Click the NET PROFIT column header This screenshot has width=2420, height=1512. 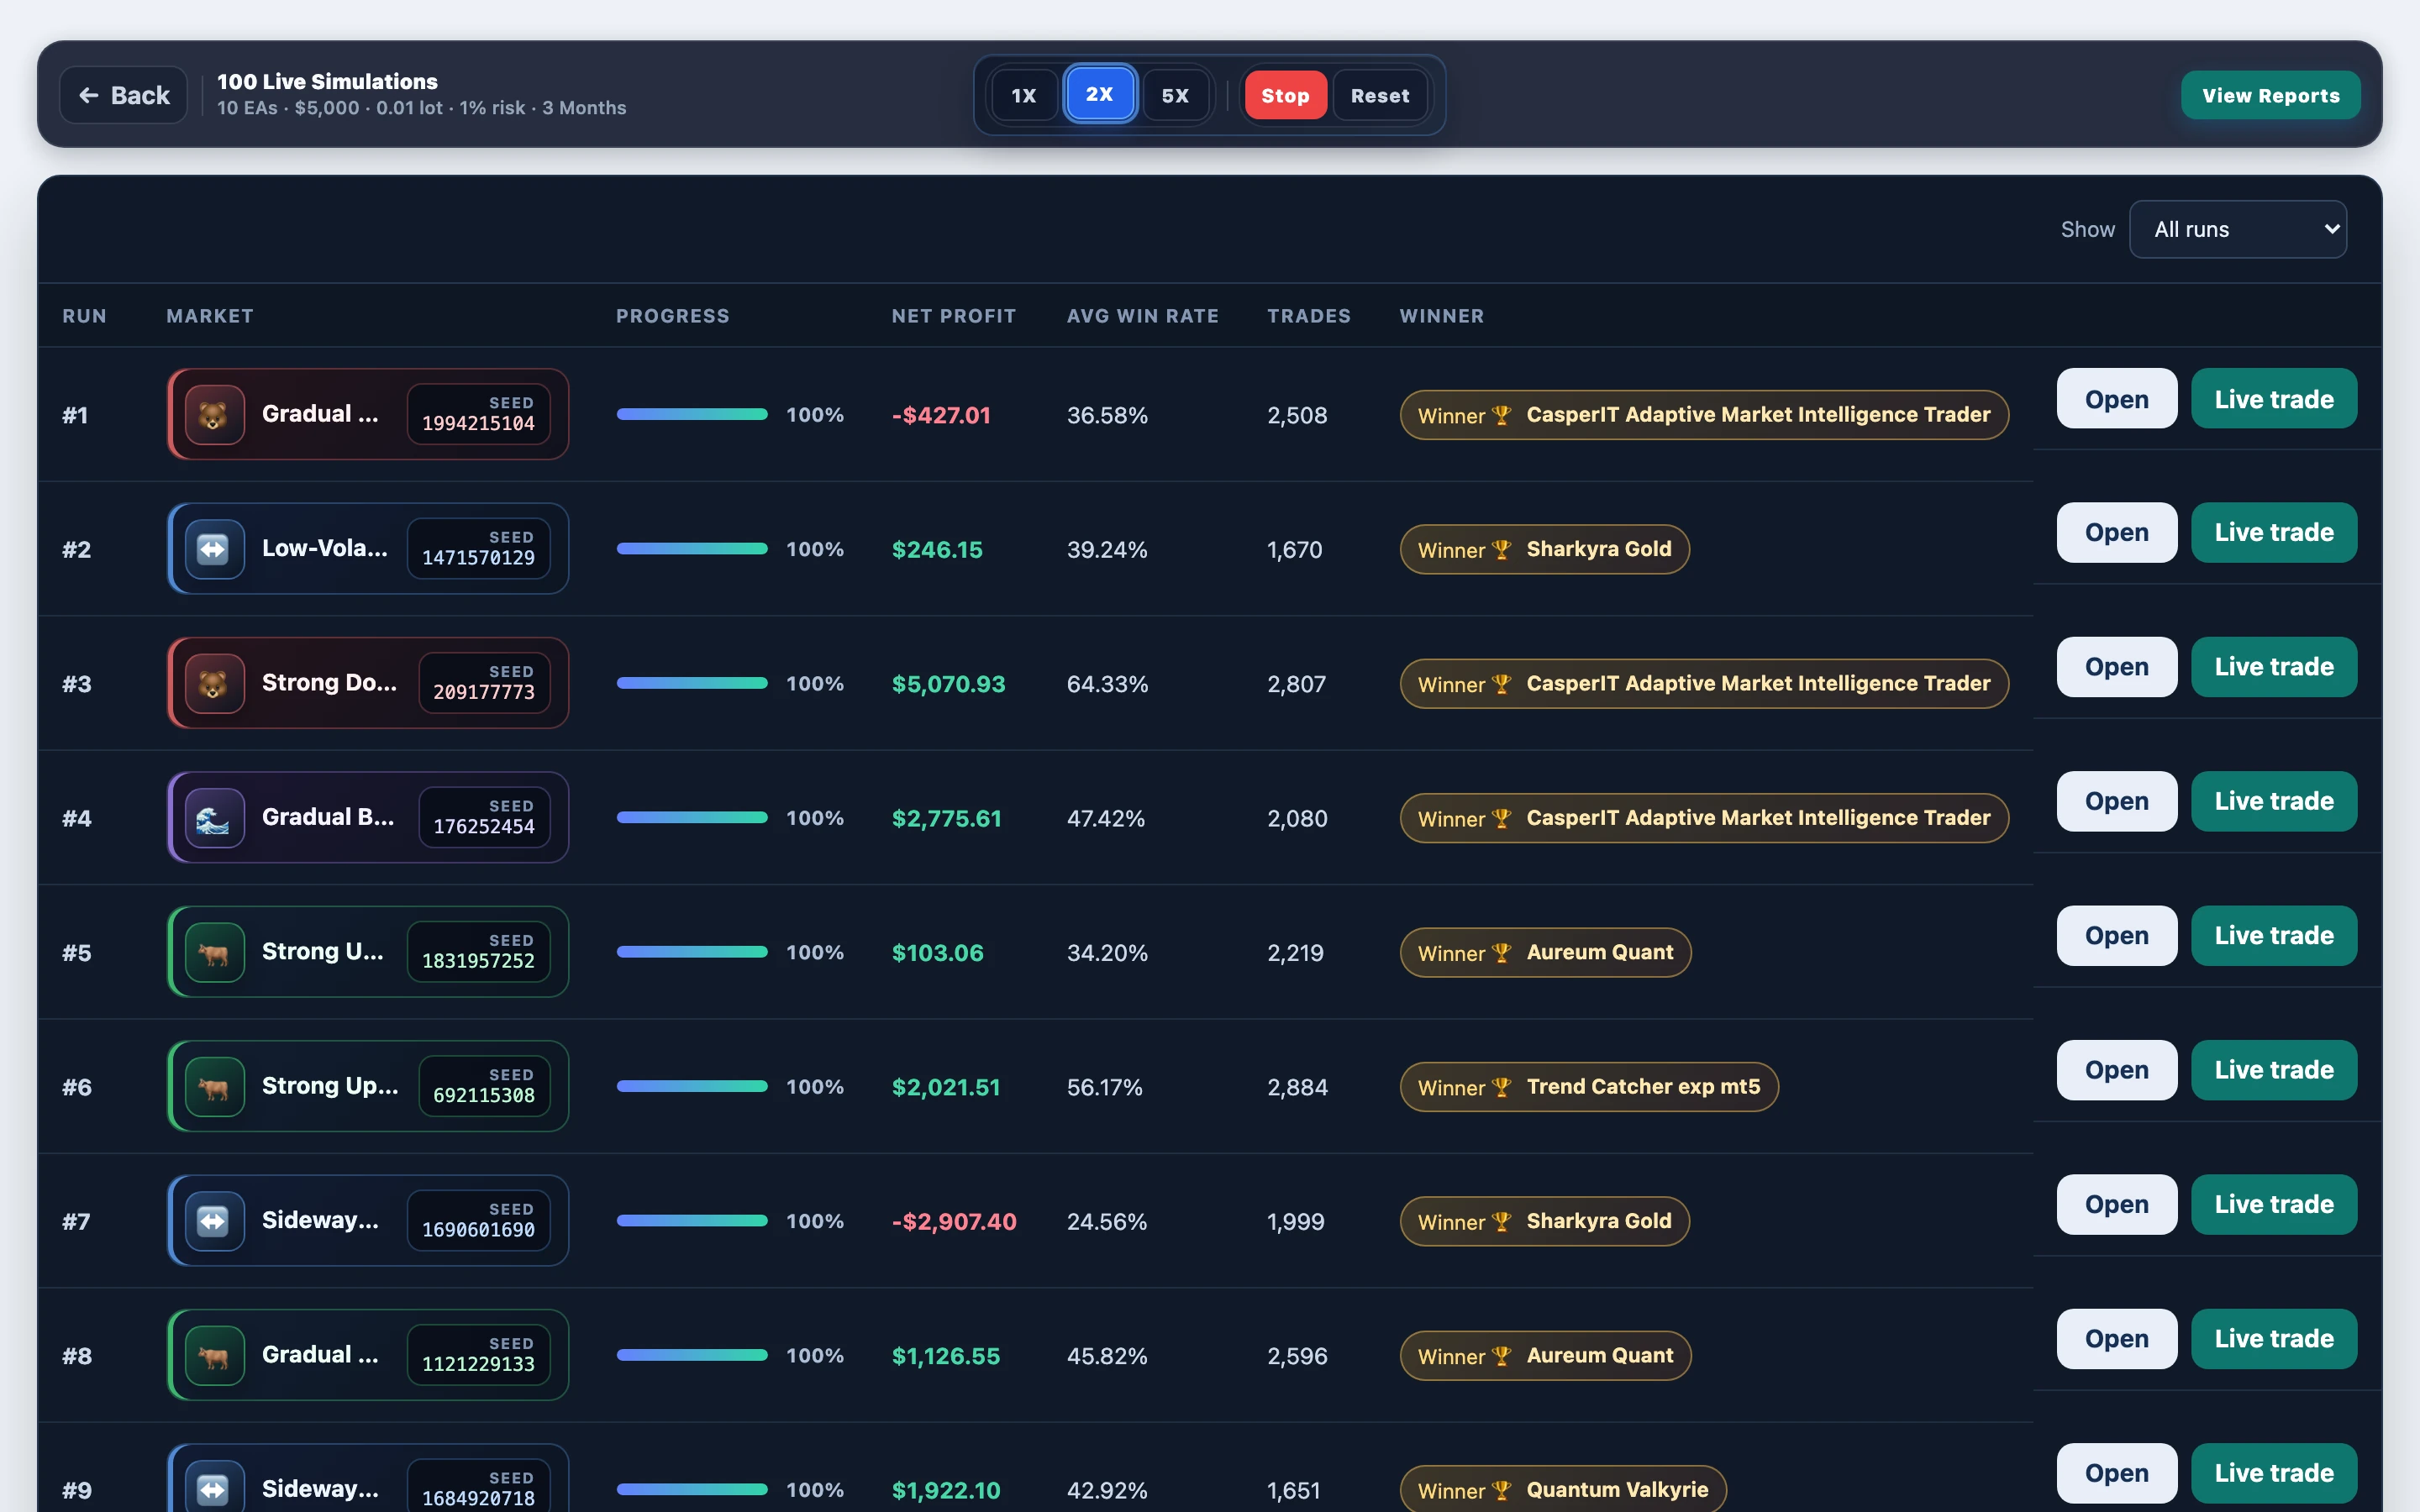pos(954,316)
